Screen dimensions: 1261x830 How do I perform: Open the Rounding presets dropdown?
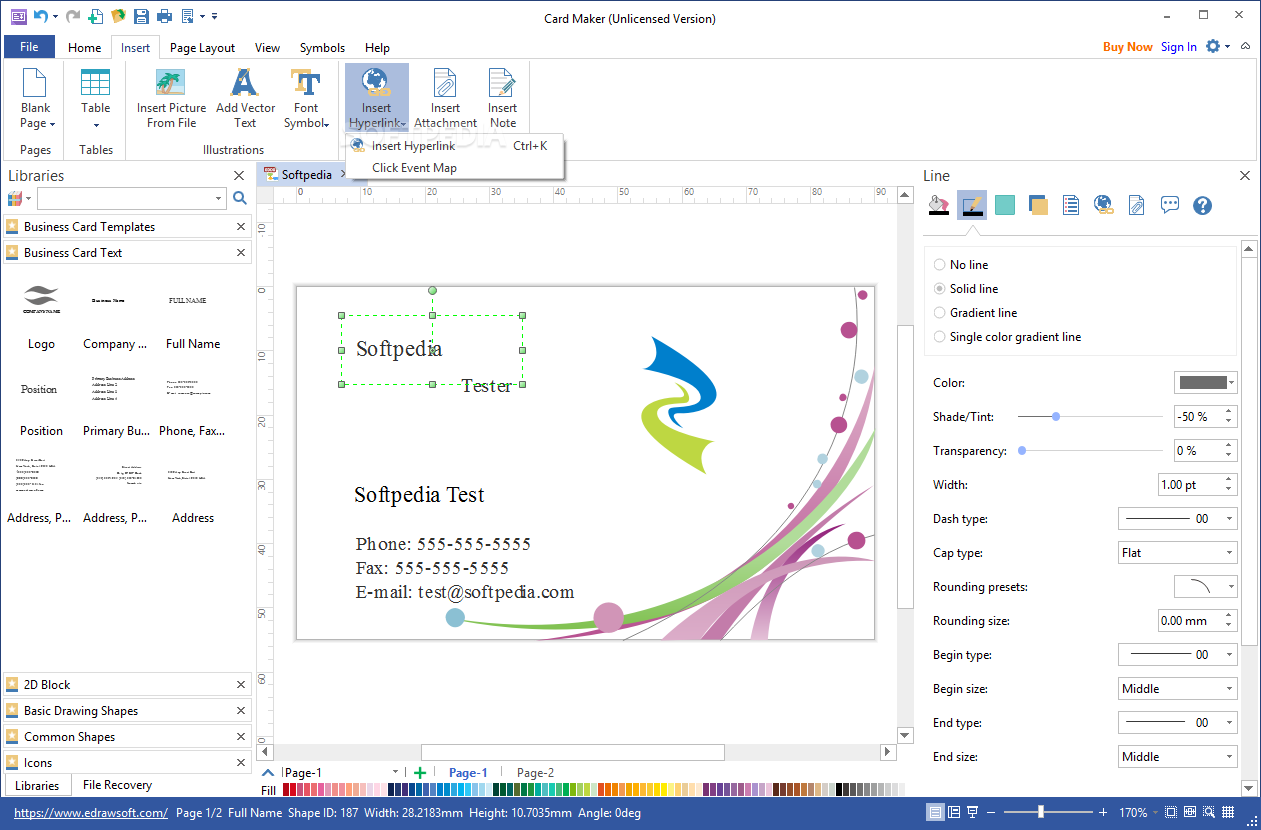pyautogui.click(x=1205, y=586)
